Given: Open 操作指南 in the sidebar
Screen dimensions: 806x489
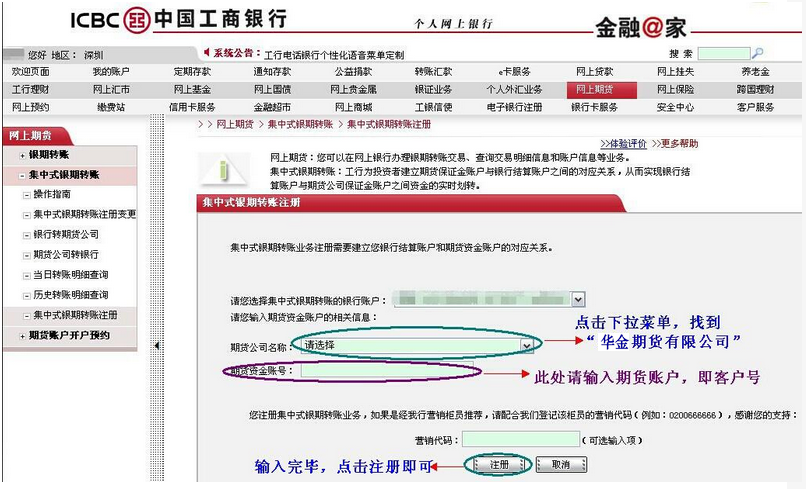Looking at the screenshot, I should tap(52, 194).
